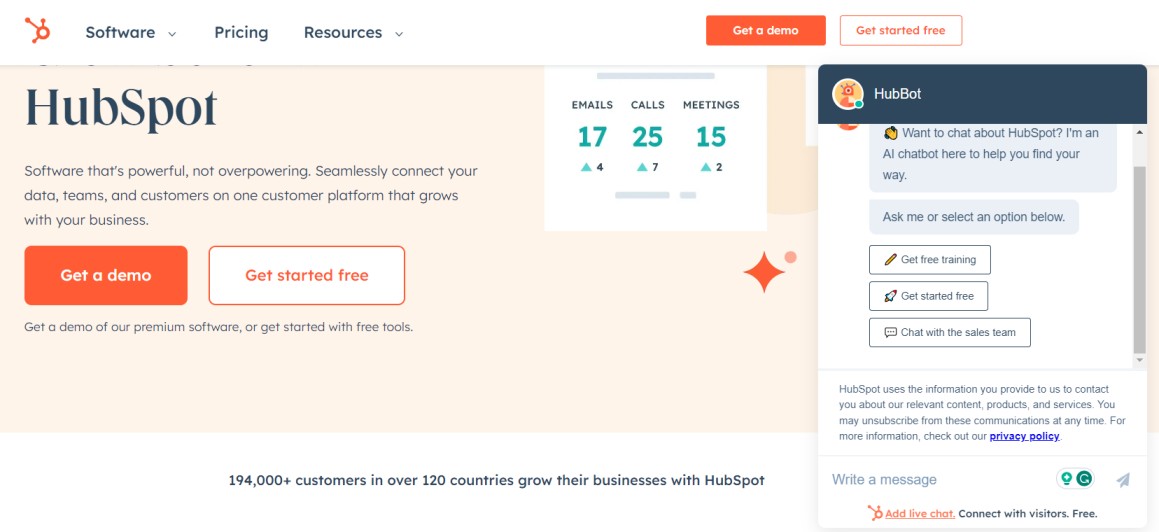
Task: Expand the Resources dropdown menu
Action: tap(353, 32)
